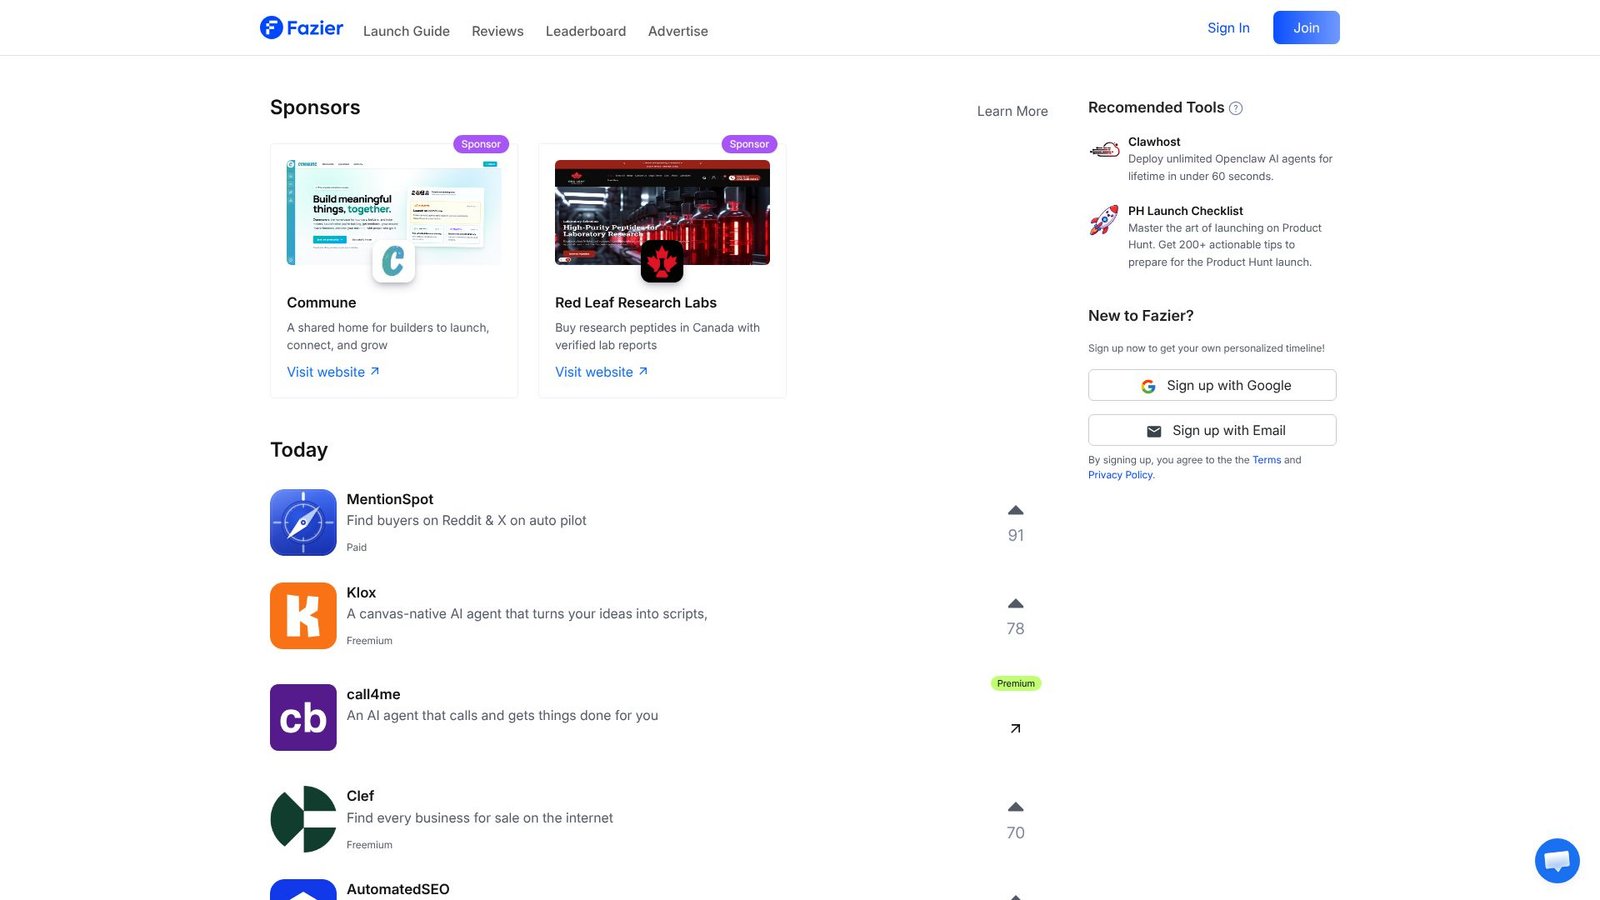Click the PH Launch Checklist title
Image resolution: width=1600 pixels, height=900 pixels.
(x=1185, y=211)
